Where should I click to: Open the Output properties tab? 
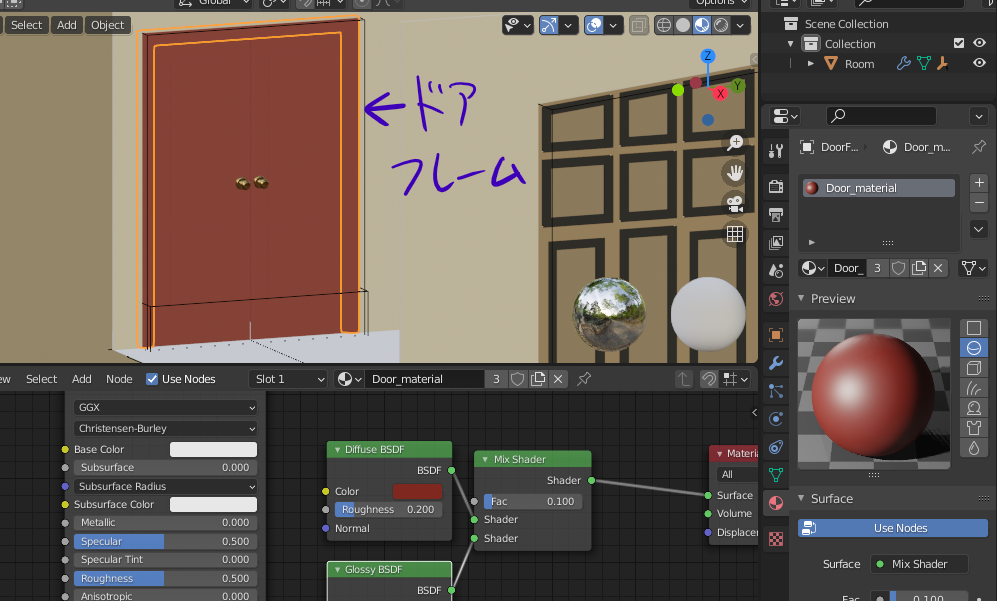[776, 215]
